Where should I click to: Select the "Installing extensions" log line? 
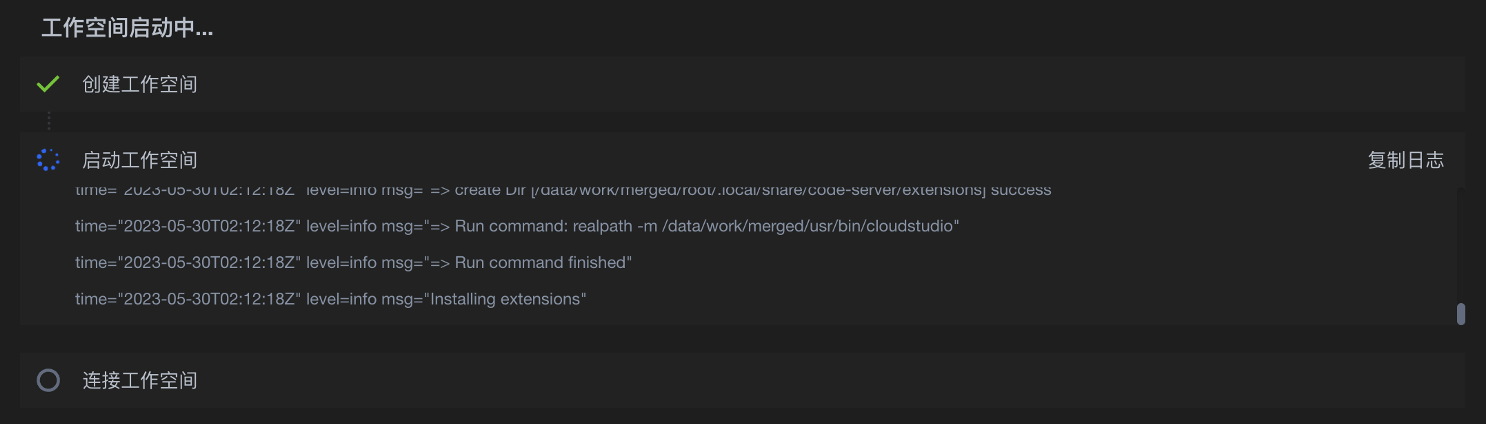point(330,299)
